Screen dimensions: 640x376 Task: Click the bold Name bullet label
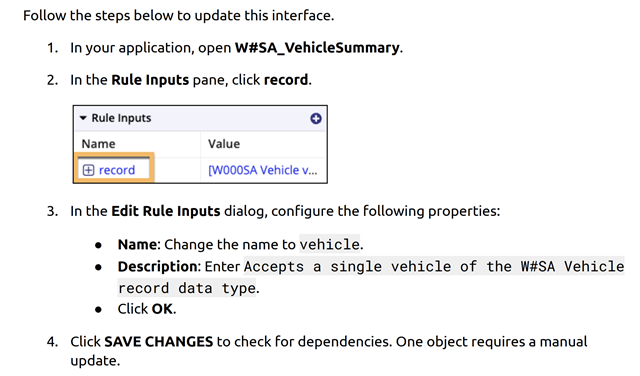click(x=137, y=245)
